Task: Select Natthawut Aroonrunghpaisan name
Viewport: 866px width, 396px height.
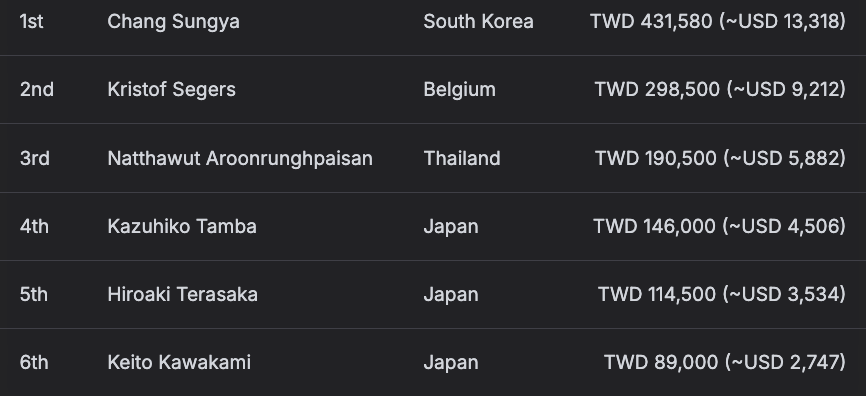Action: pyautogui.click(x=240, y=159)
